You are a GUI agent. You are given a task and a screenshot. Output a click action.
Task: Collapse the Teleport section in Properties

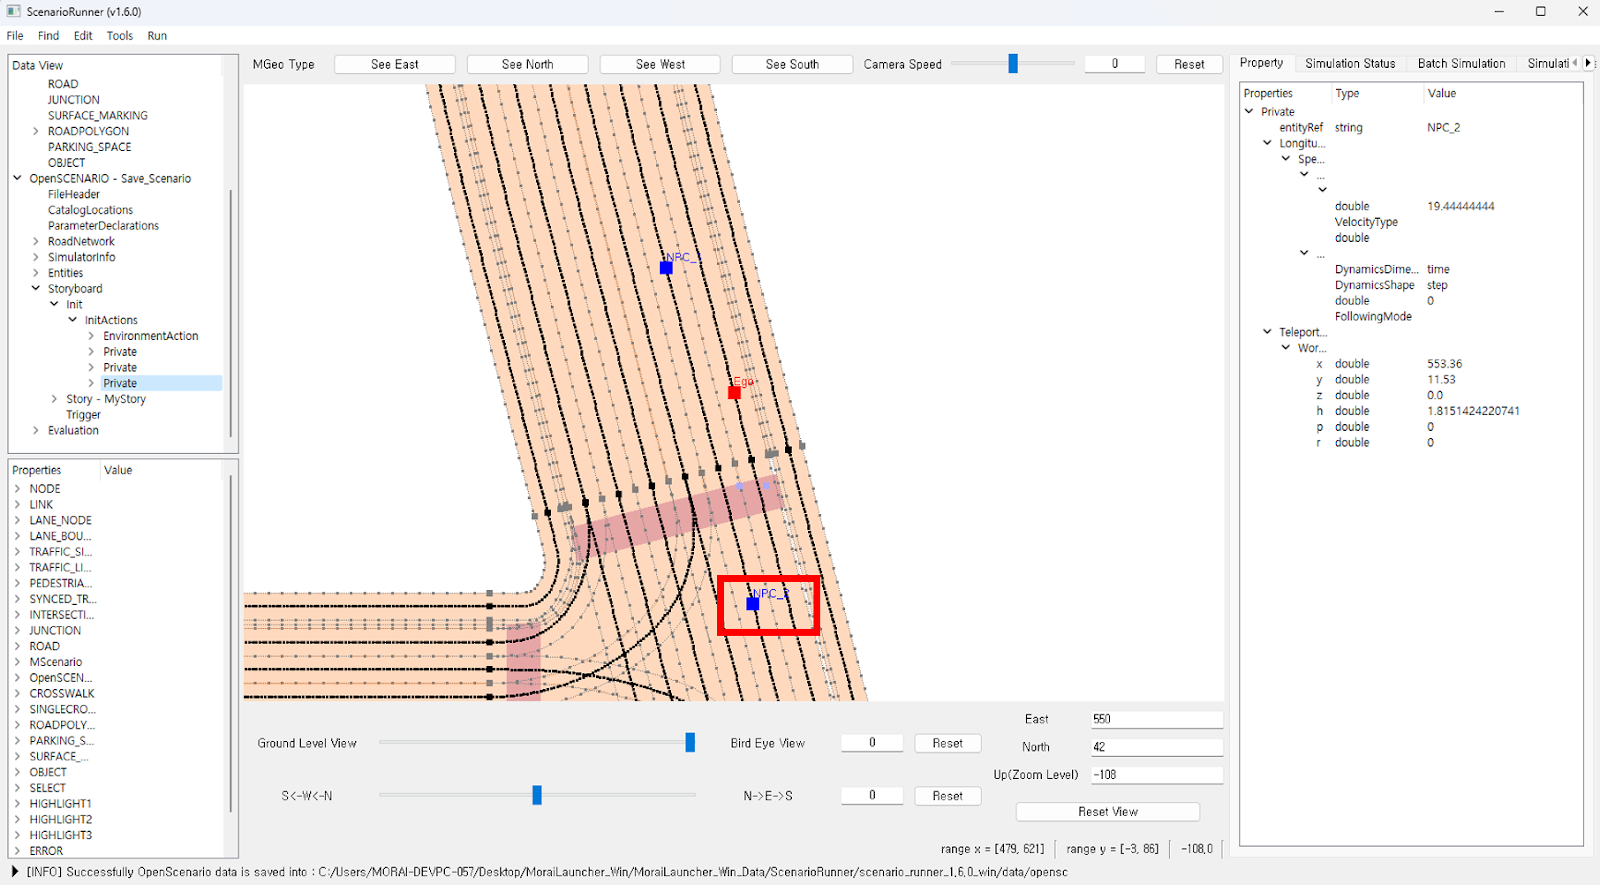[1267, 332]
